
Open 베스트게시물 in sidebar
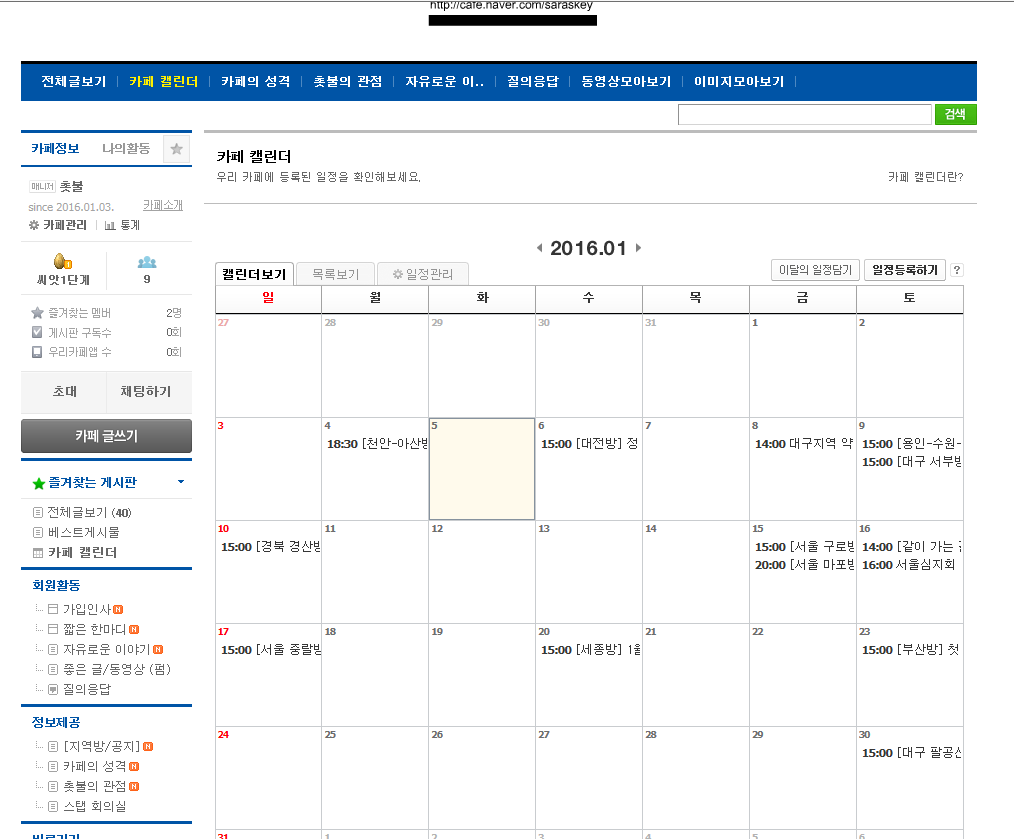(x=83, y=533)
